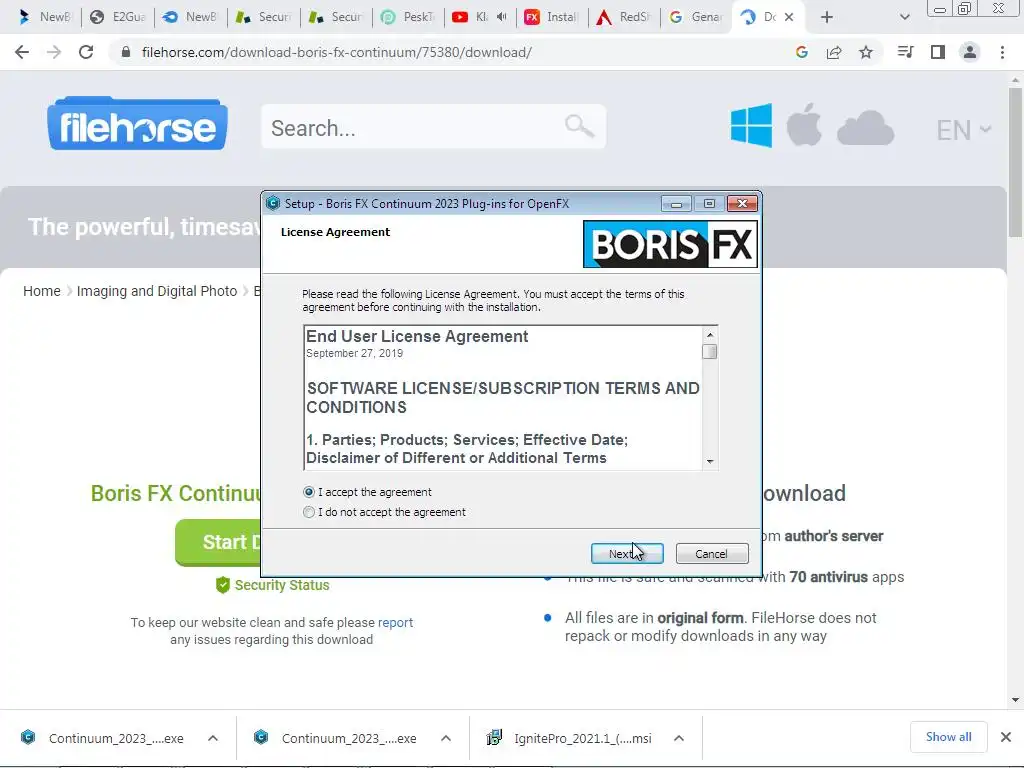Click the 'report' link
The image size is (1024, 768).
click(395, 622)
